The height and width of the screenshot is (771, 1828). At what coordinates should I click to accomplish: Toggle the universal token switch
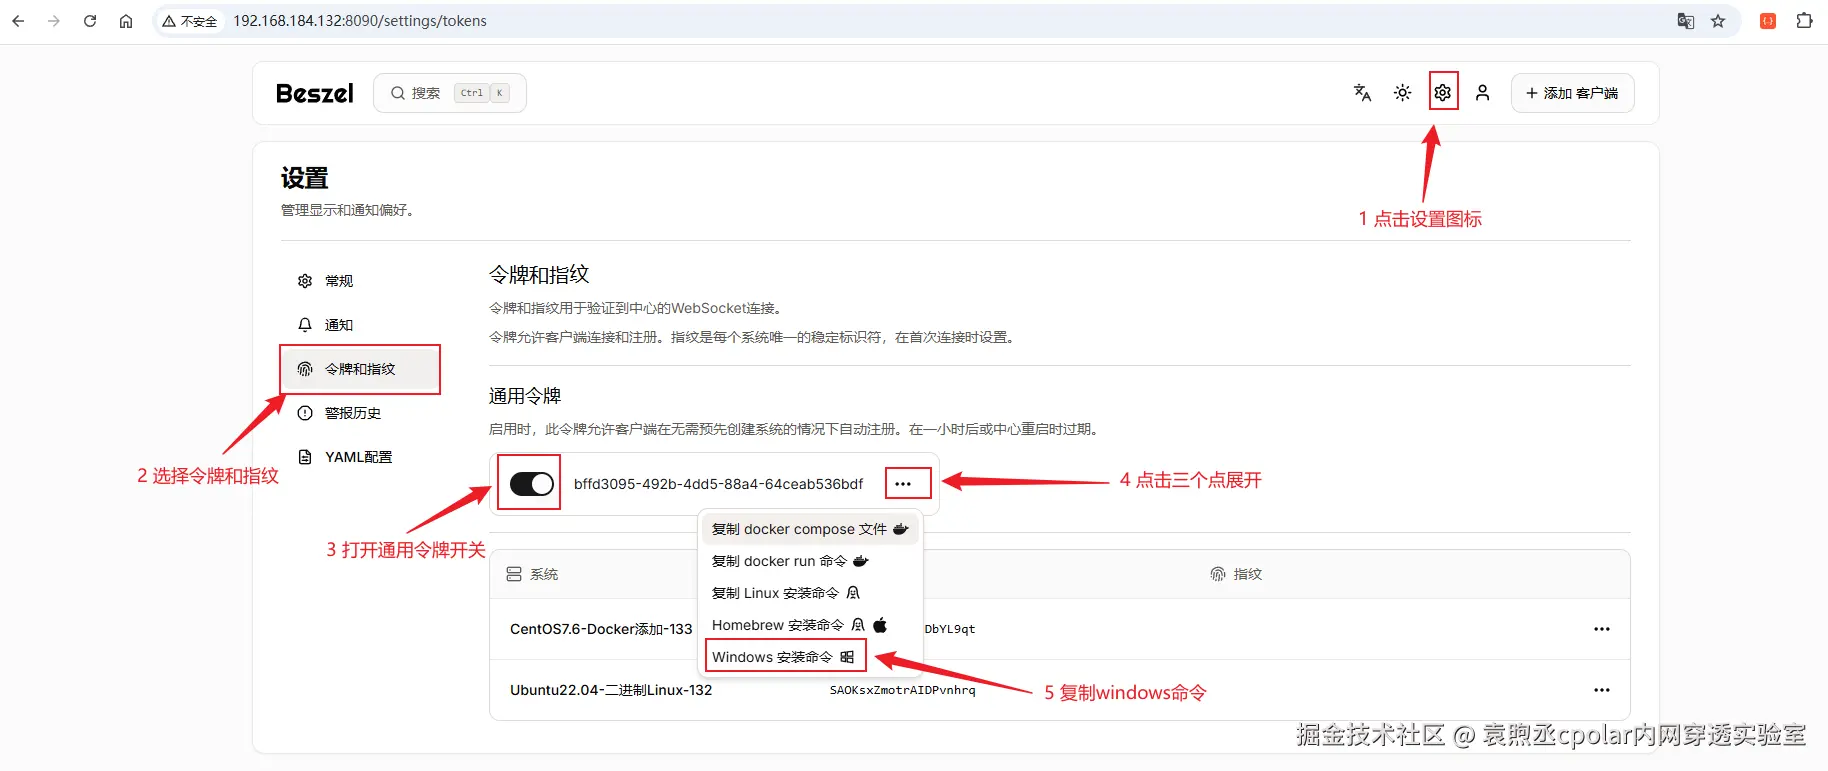532,484
